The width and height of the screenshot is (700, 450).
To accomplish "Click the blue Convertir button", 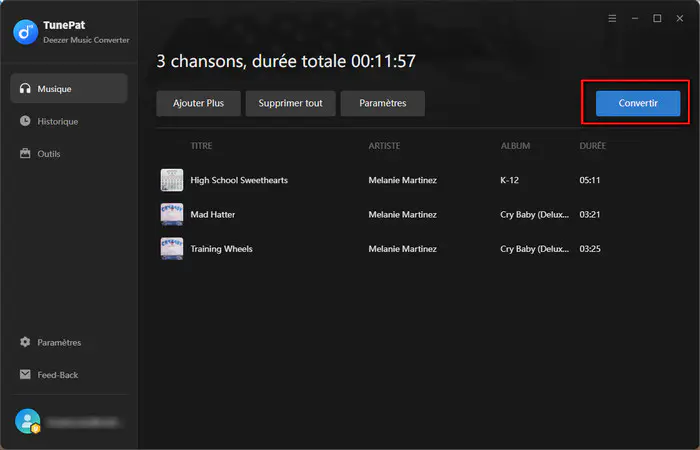I will (x=638, y=103).
